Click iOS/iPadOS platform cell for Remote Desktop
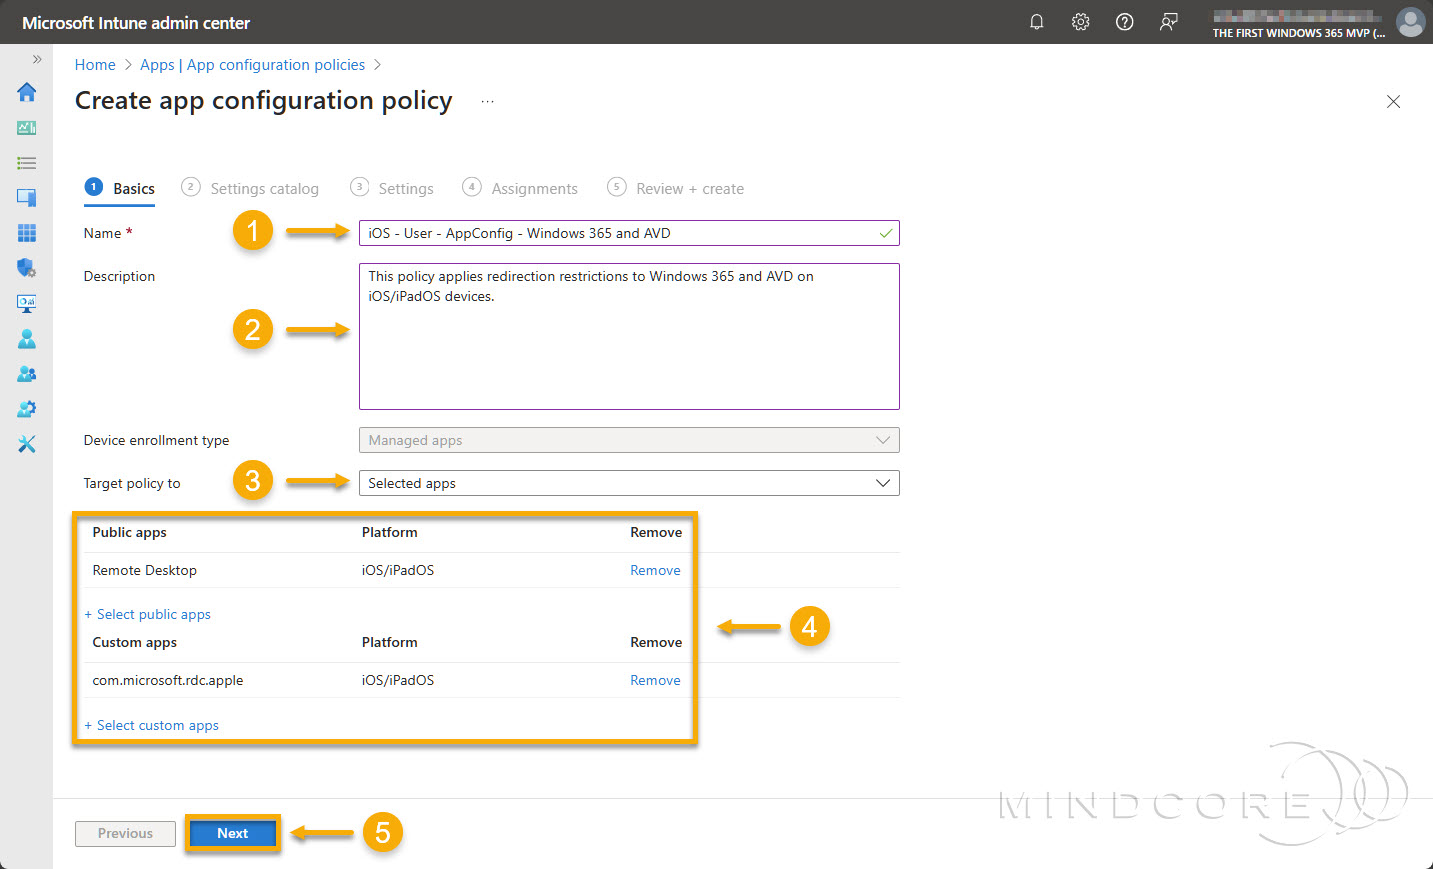Image resolution: width=1433 pixels, height=869 pixels. (x=398, y=570)
